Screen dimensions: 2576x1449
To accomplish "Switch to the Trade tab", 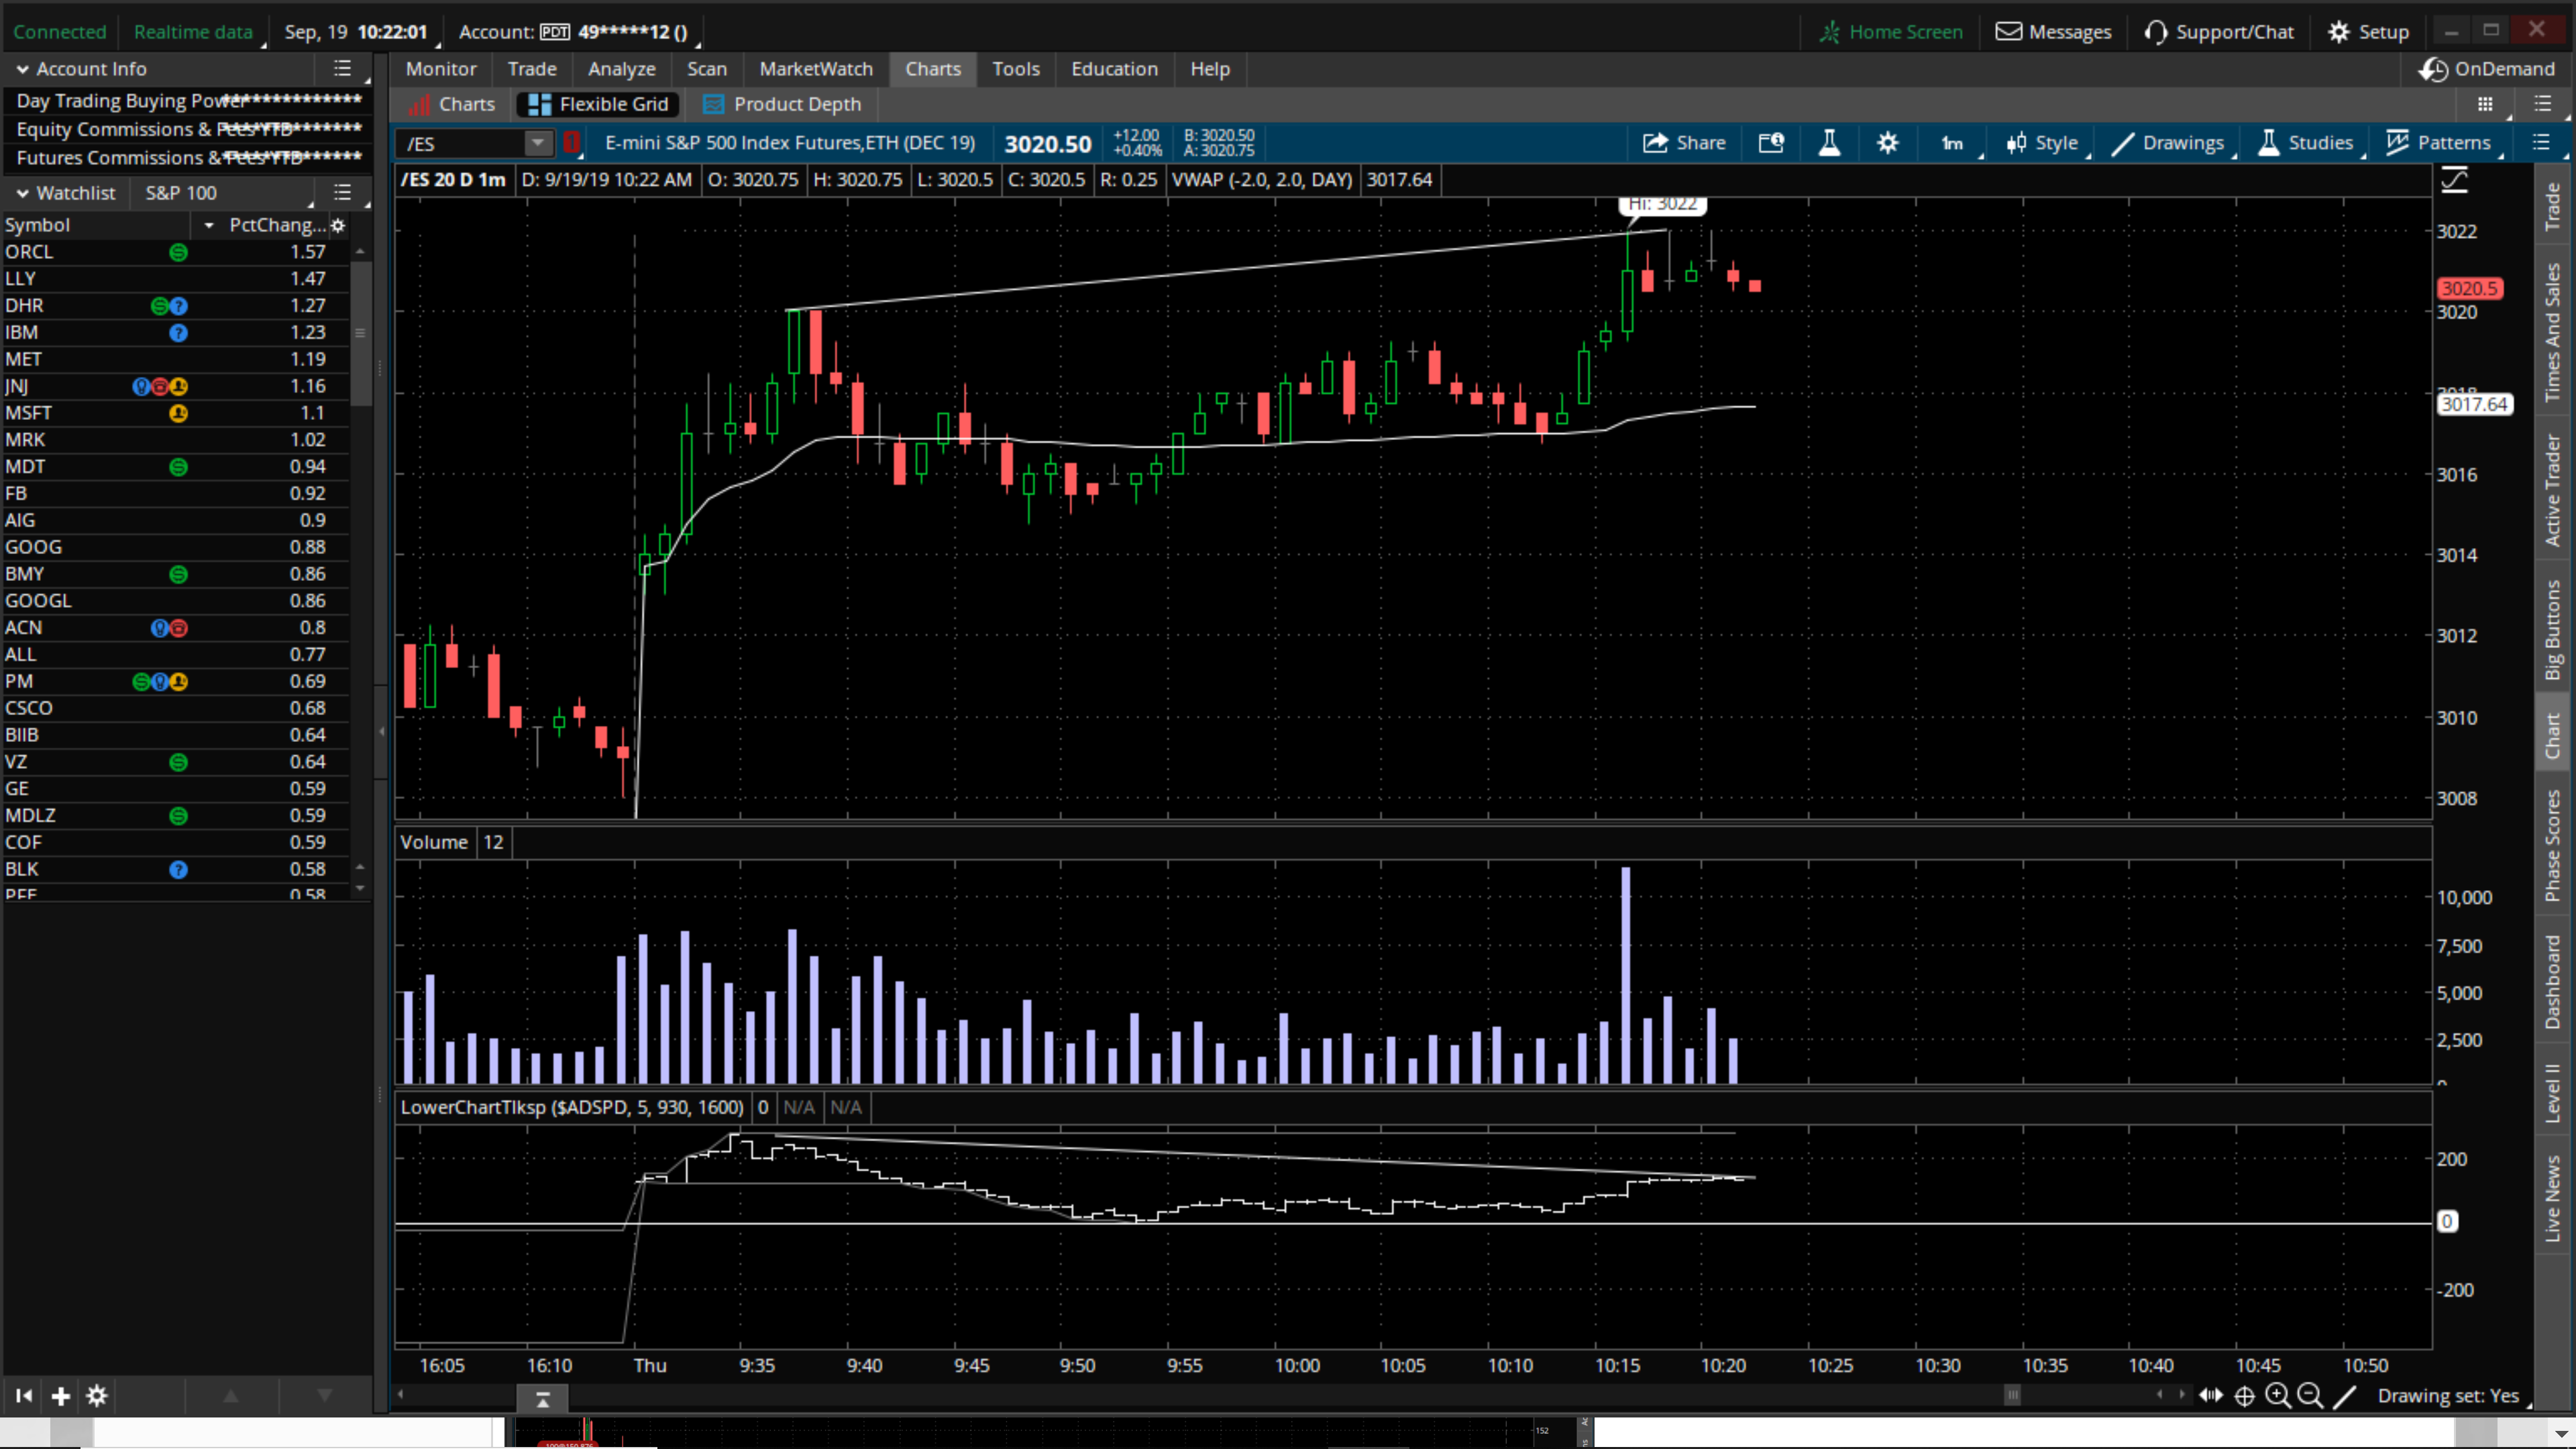I will [x=532, y=69].
